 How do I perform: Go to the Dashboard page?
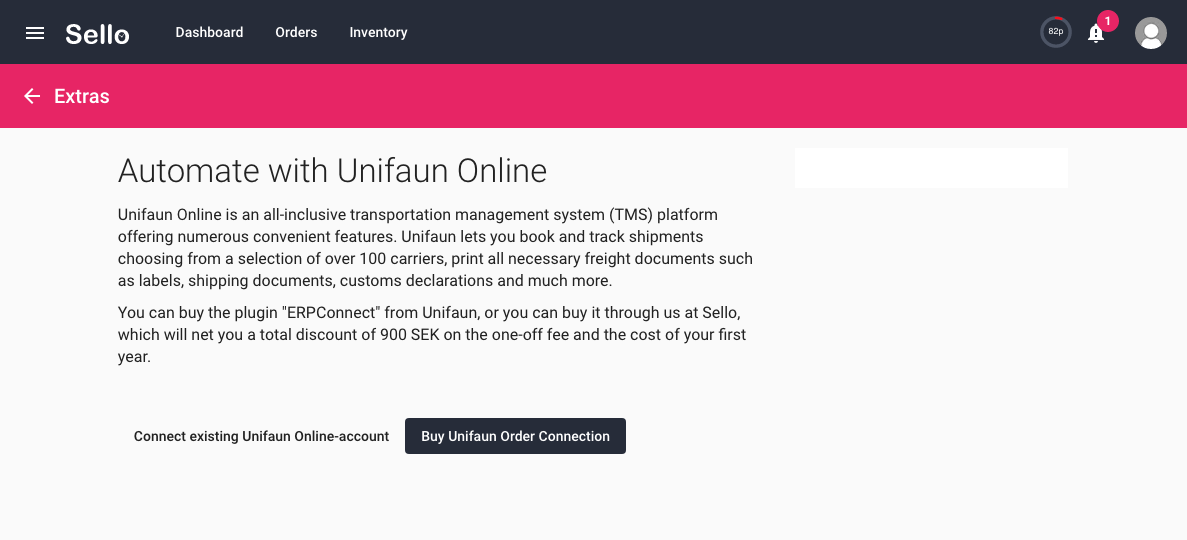tap(209, 33)
